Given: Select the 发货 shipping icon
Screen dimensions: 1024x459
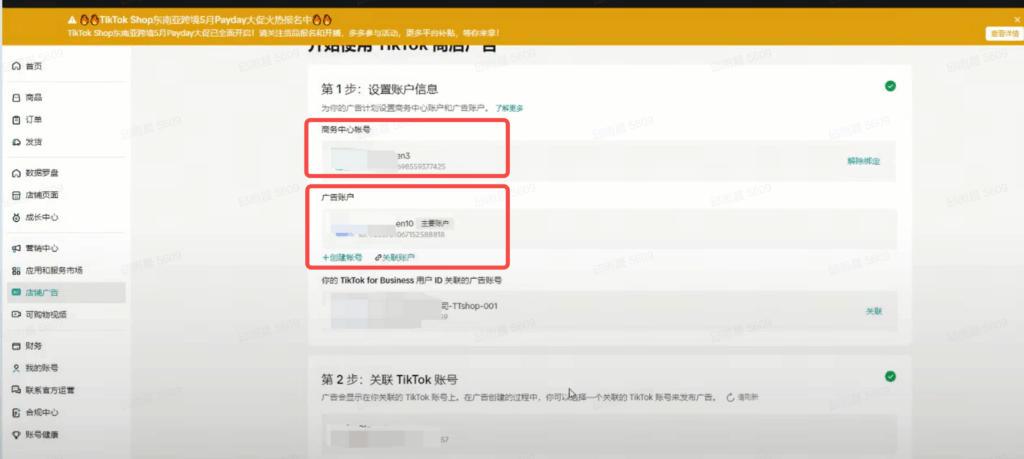Looking at the screenshot, I should click(16, 142).
